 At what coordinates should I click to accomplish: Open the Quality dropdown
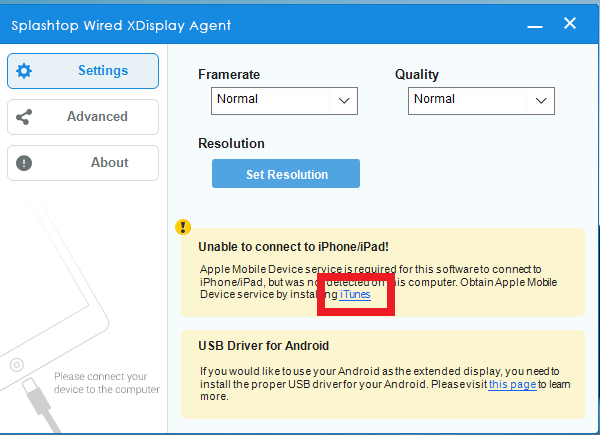coord(481,101)
